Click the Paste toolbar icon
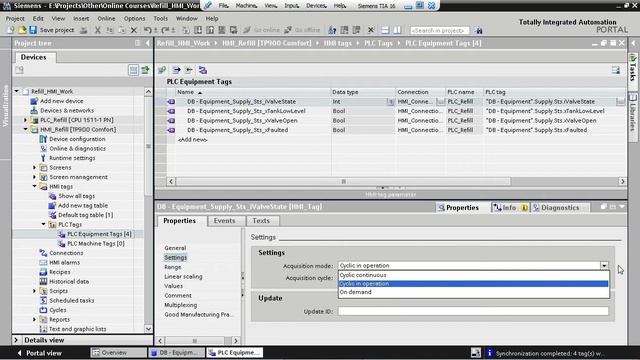Image resolution: width=640 pixels, height=360 pixels. tap(122, 30)
